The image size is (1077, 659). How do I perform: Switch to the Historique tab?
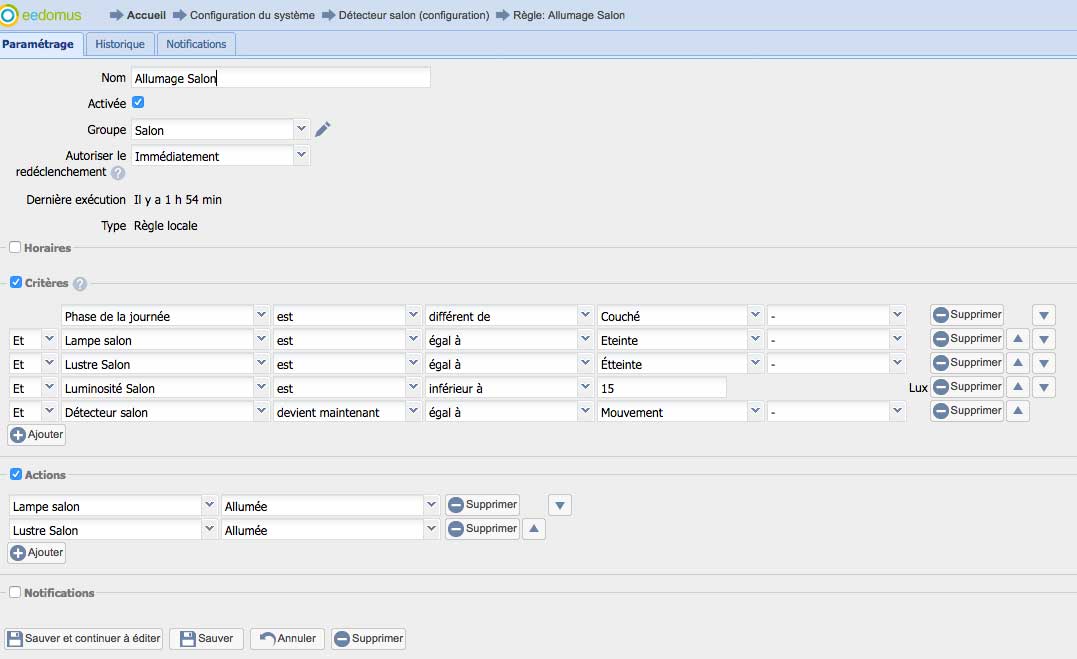[120, 44]
